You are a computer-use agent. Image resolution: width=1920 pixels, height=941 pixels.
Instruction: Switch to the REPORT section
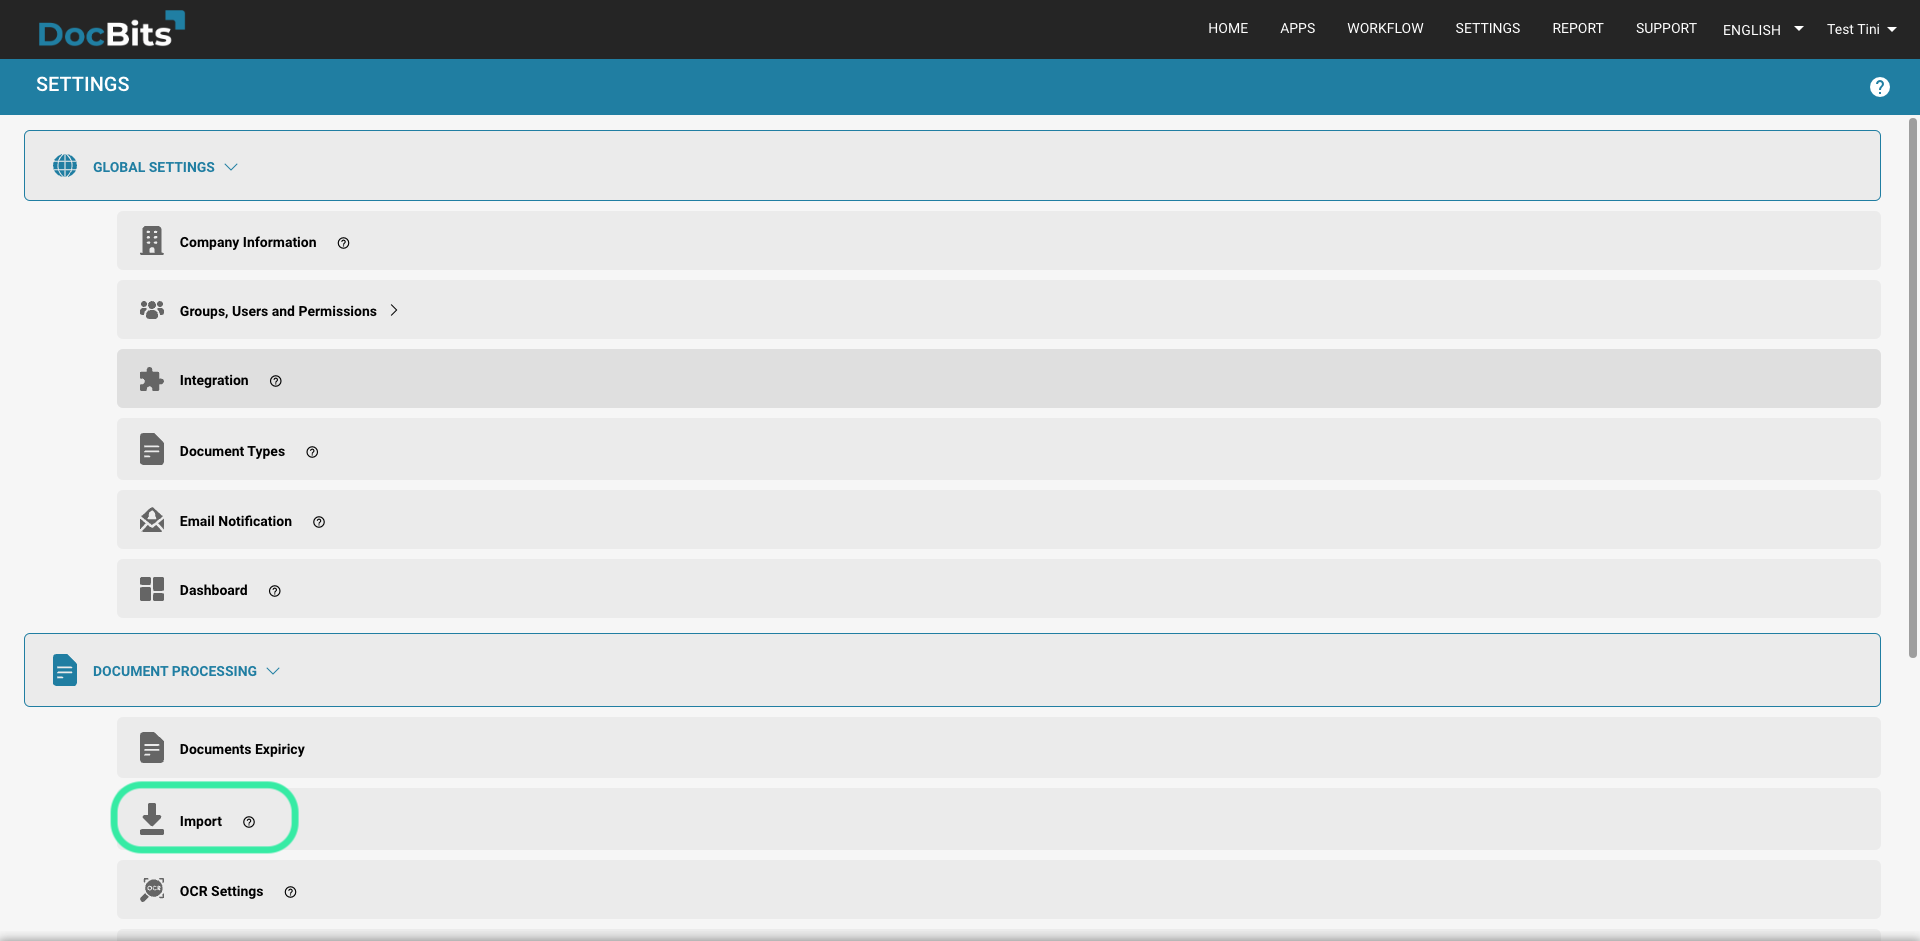pyautogui.click(x=1578, y=28)
